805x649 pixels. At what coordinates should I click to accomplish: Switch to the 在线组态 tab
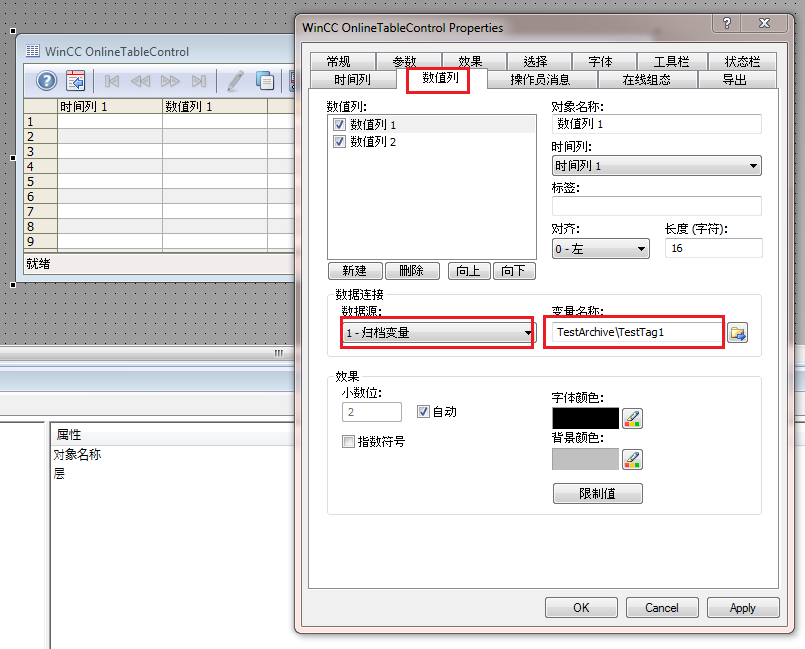[647, 80]
